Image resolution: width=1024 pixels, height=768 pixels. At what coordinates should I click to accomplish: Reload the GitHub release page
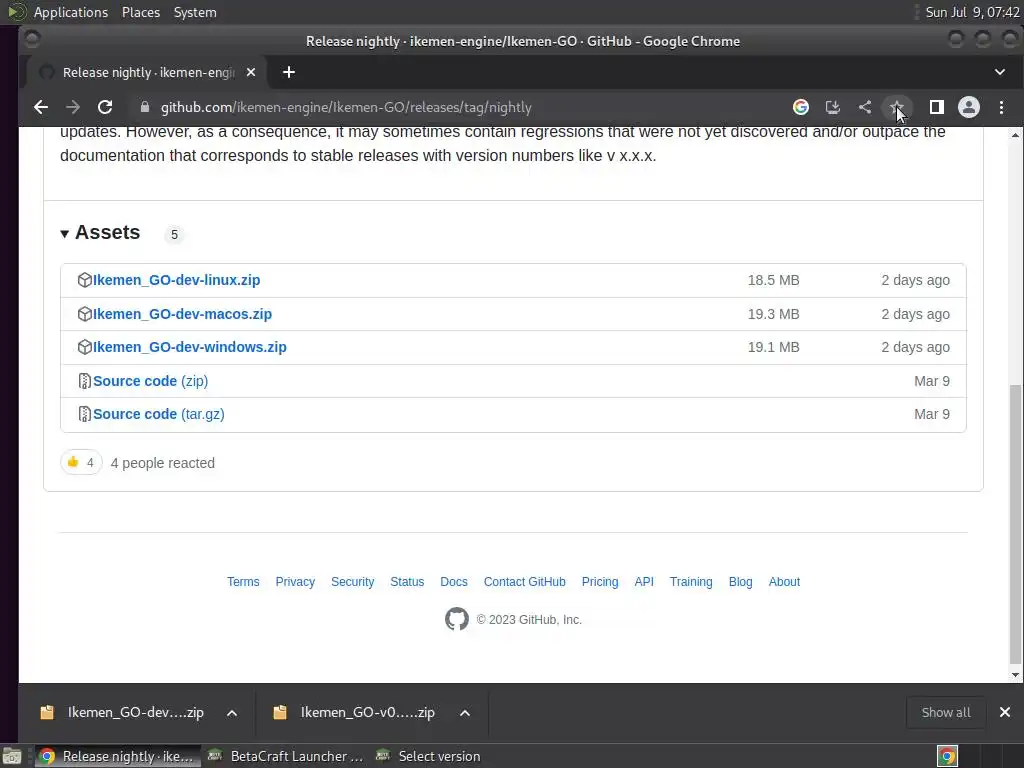(x=104, y=107)
